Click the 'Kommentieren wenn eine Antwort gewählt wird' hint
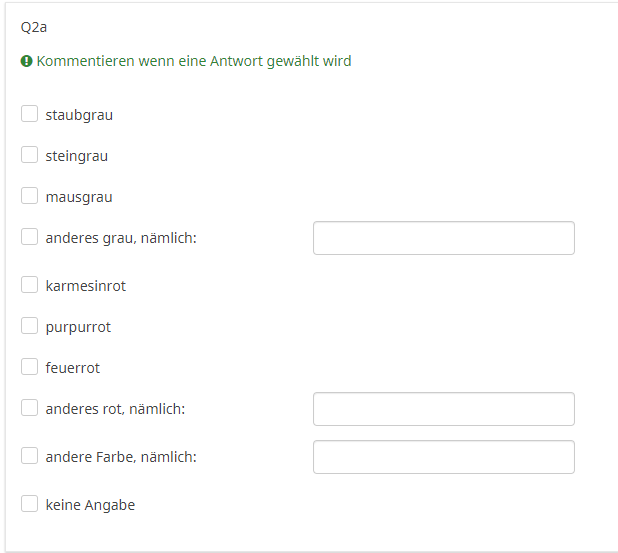This screenshot has height=553, width=618. coord(194,61)
